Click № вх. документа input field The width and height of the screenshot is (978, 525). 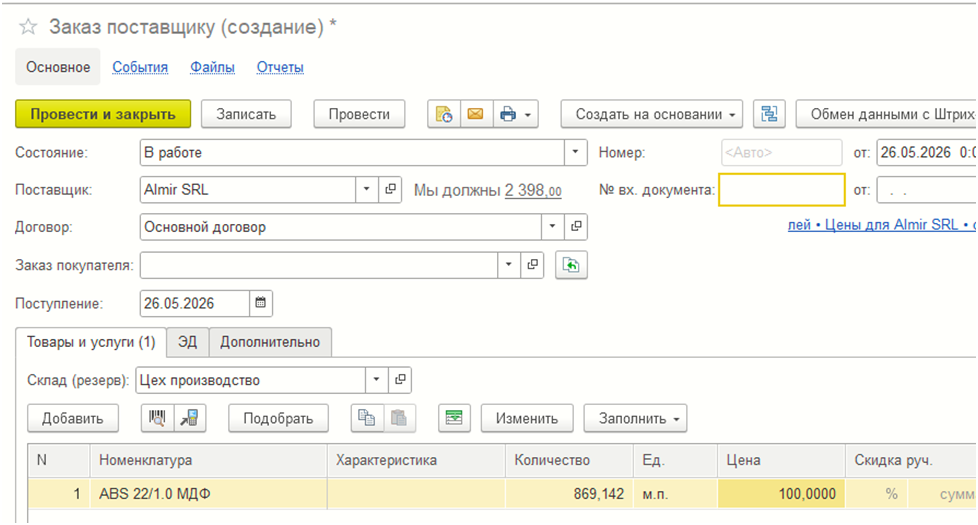(782, 190)
